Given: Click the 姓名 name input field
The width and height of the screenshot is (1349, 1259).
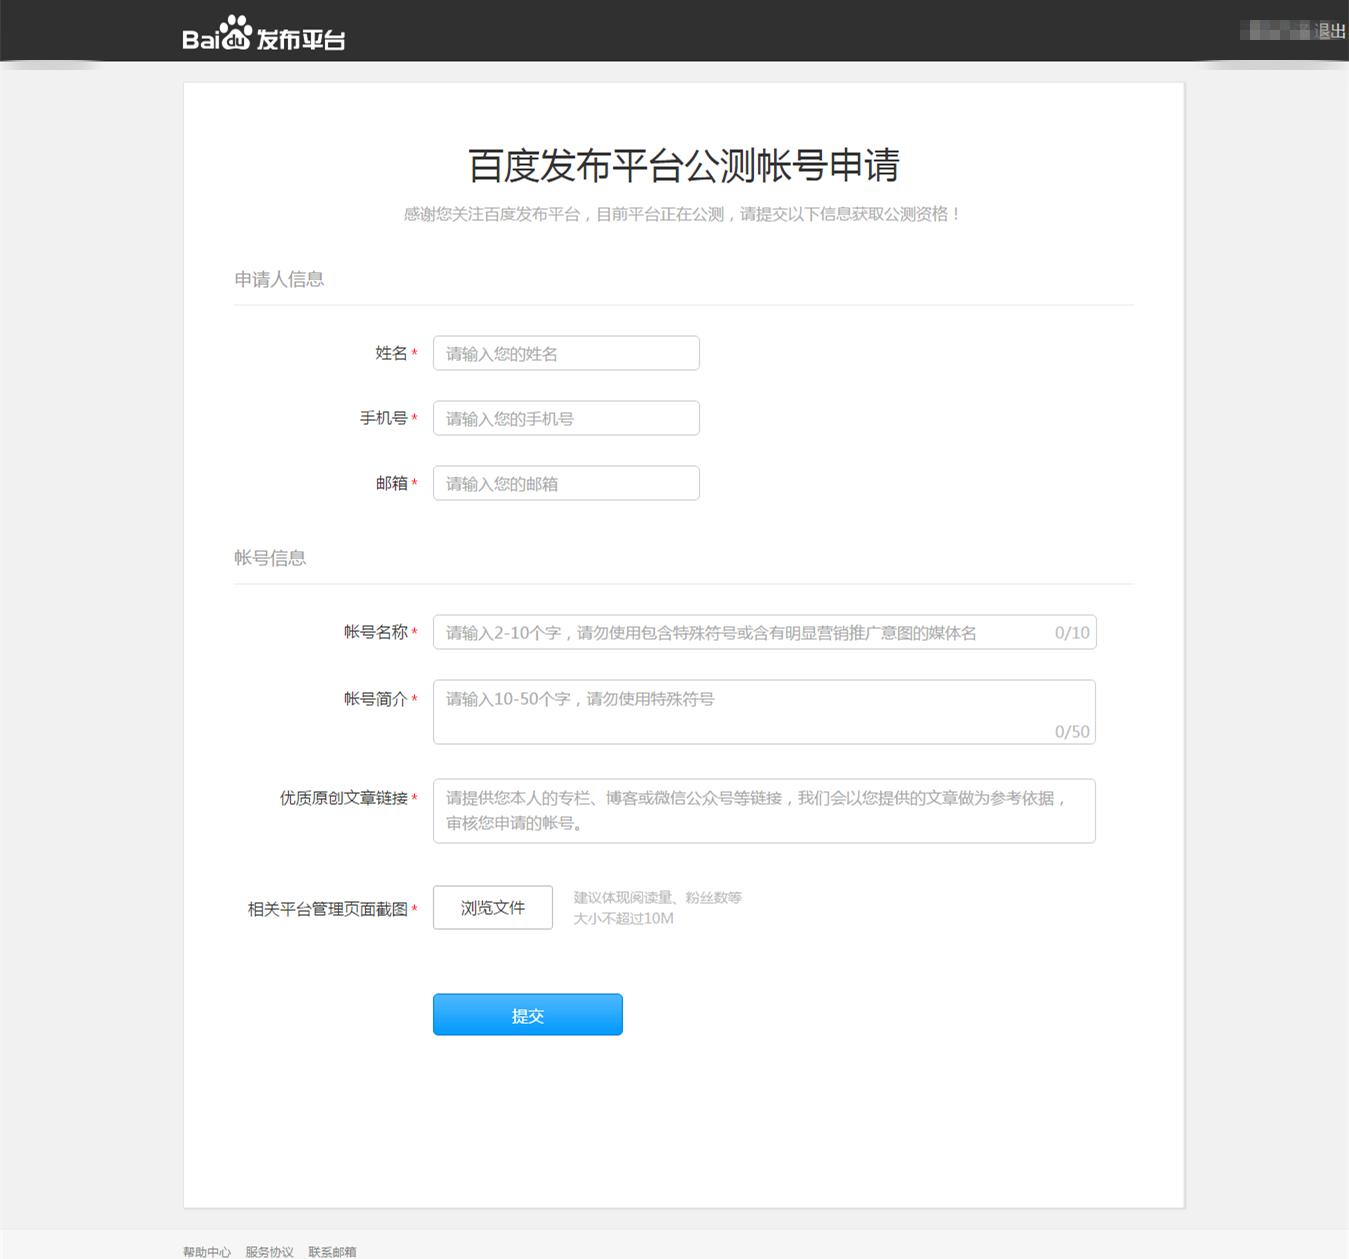Looking at the screenshot, I should pyautogui.click(x=565, y=353).
